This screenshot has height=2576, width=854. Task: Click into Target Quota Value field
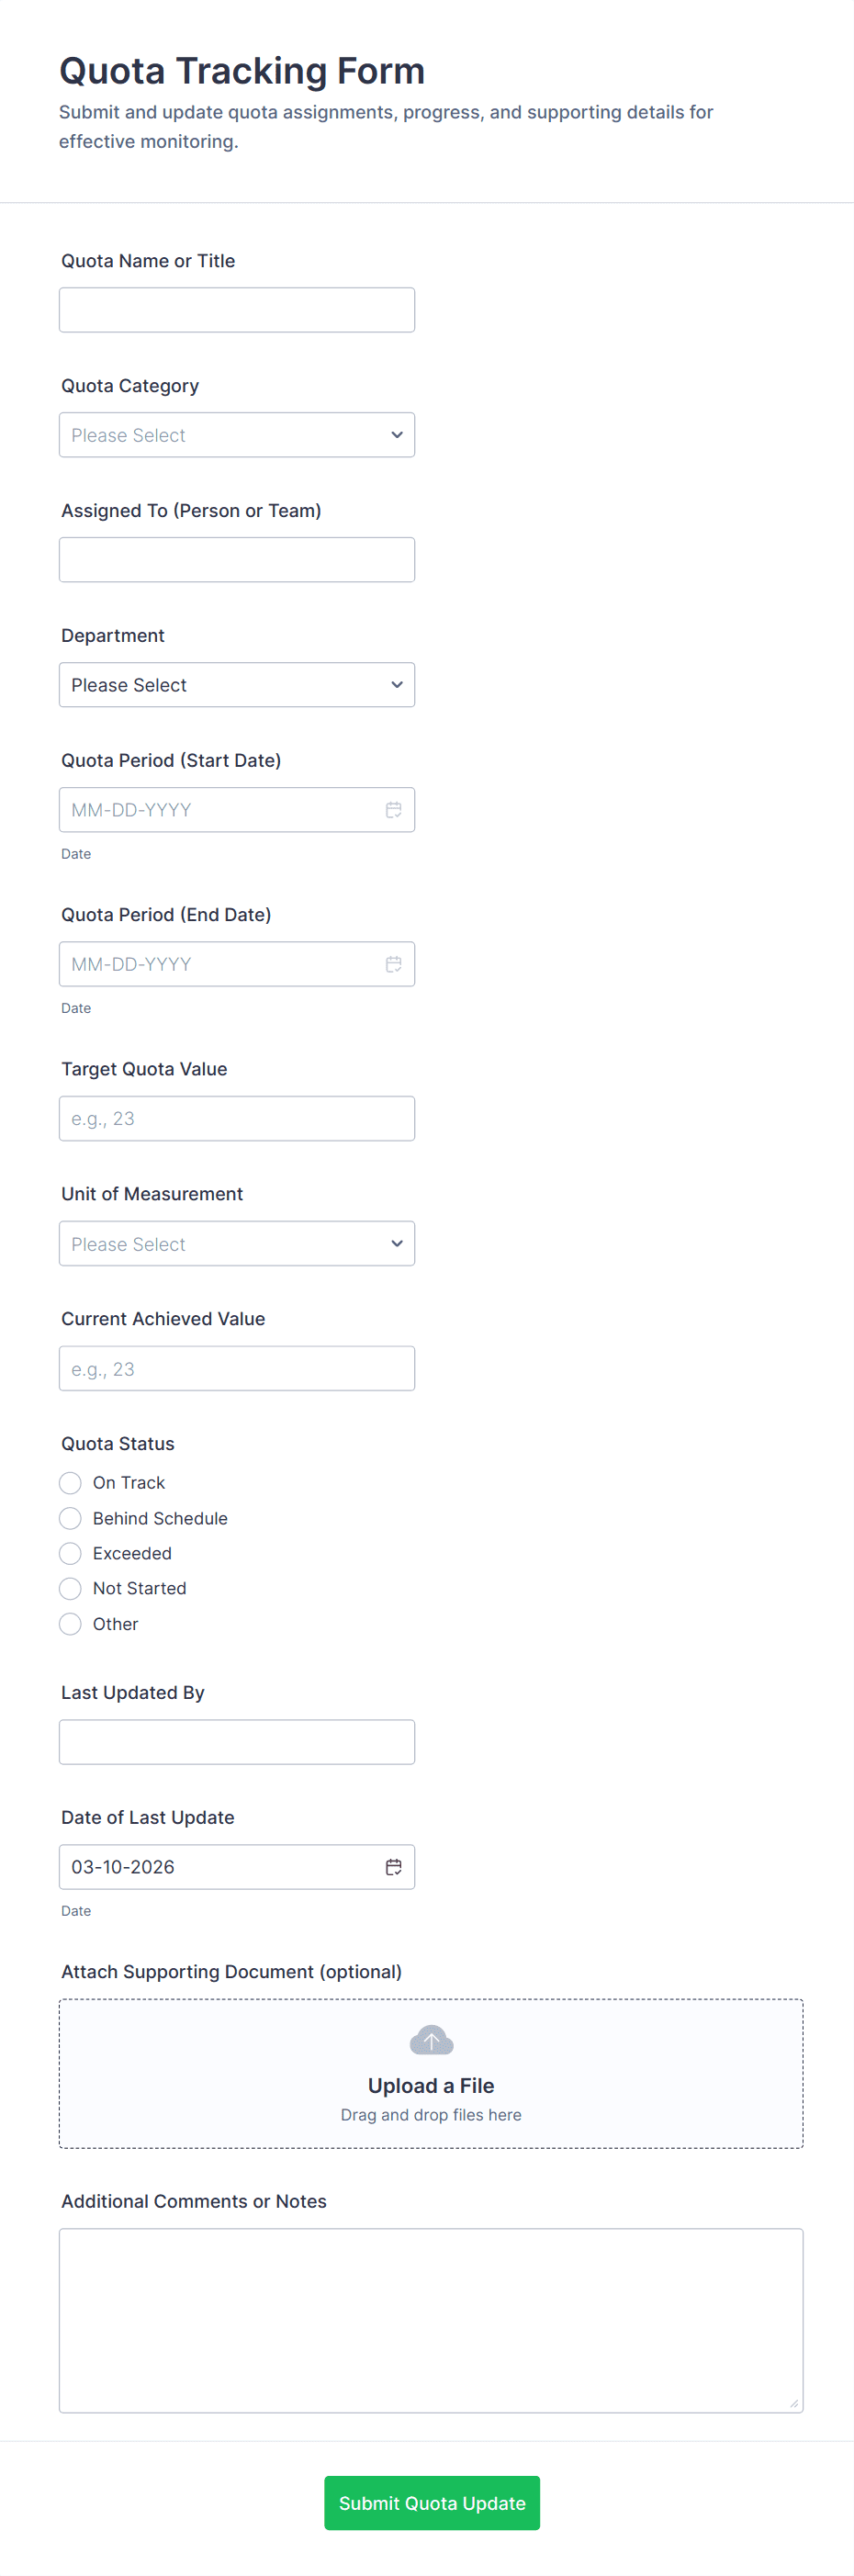(x=237, y=1119)
